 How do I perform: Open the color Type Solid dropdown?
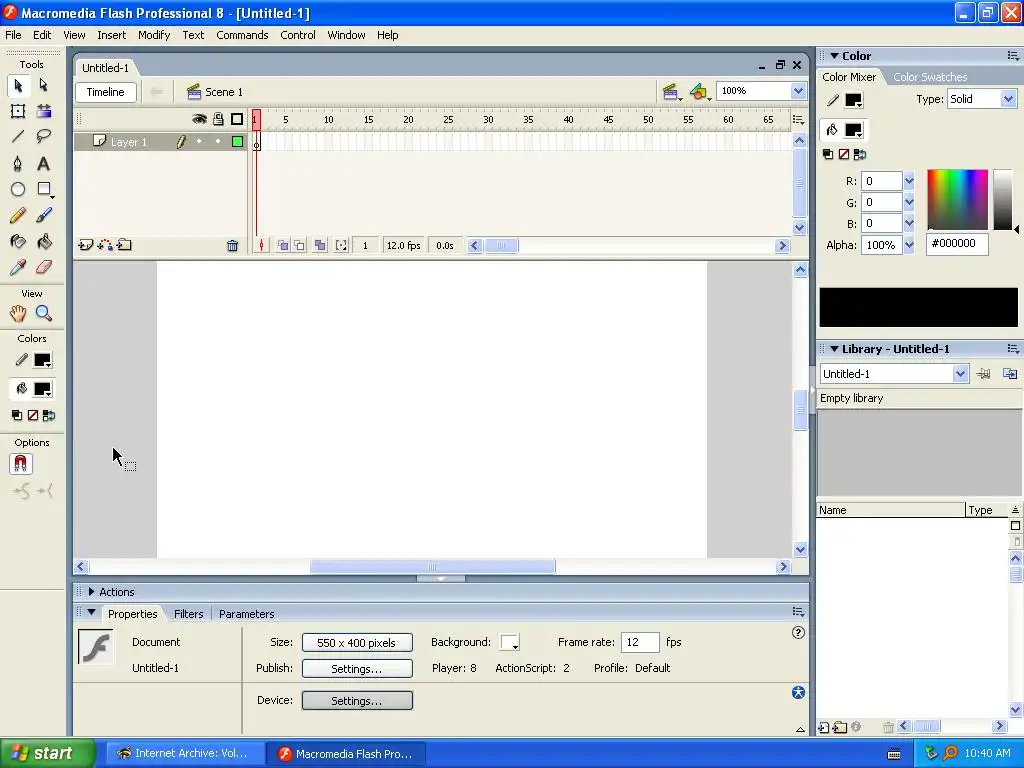(1008, 99)
